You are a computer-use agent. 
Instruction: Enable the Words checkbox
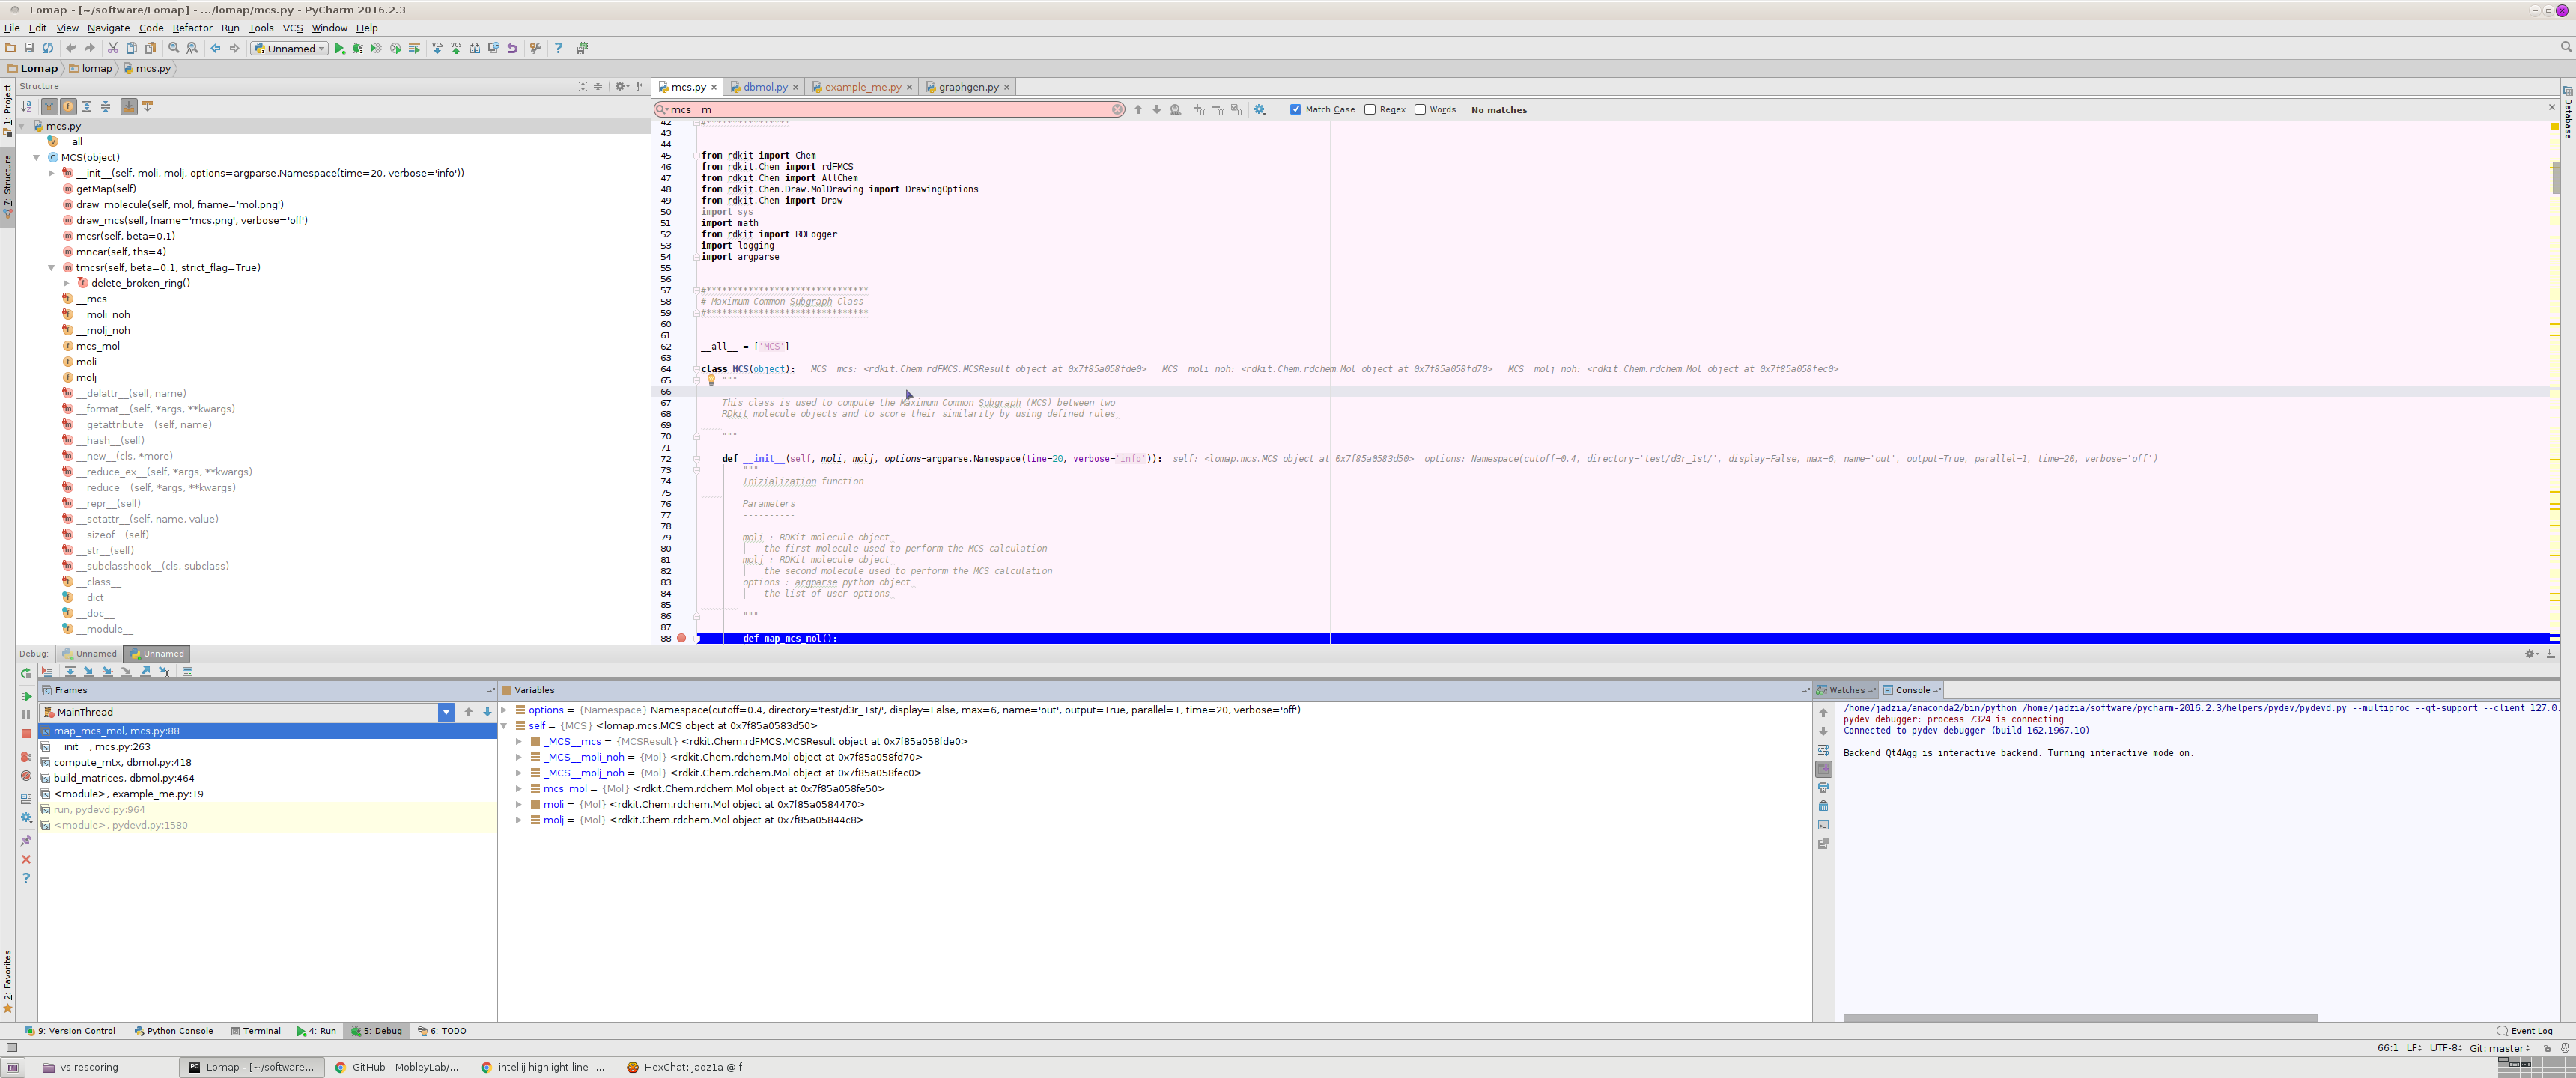point(1420,109)
